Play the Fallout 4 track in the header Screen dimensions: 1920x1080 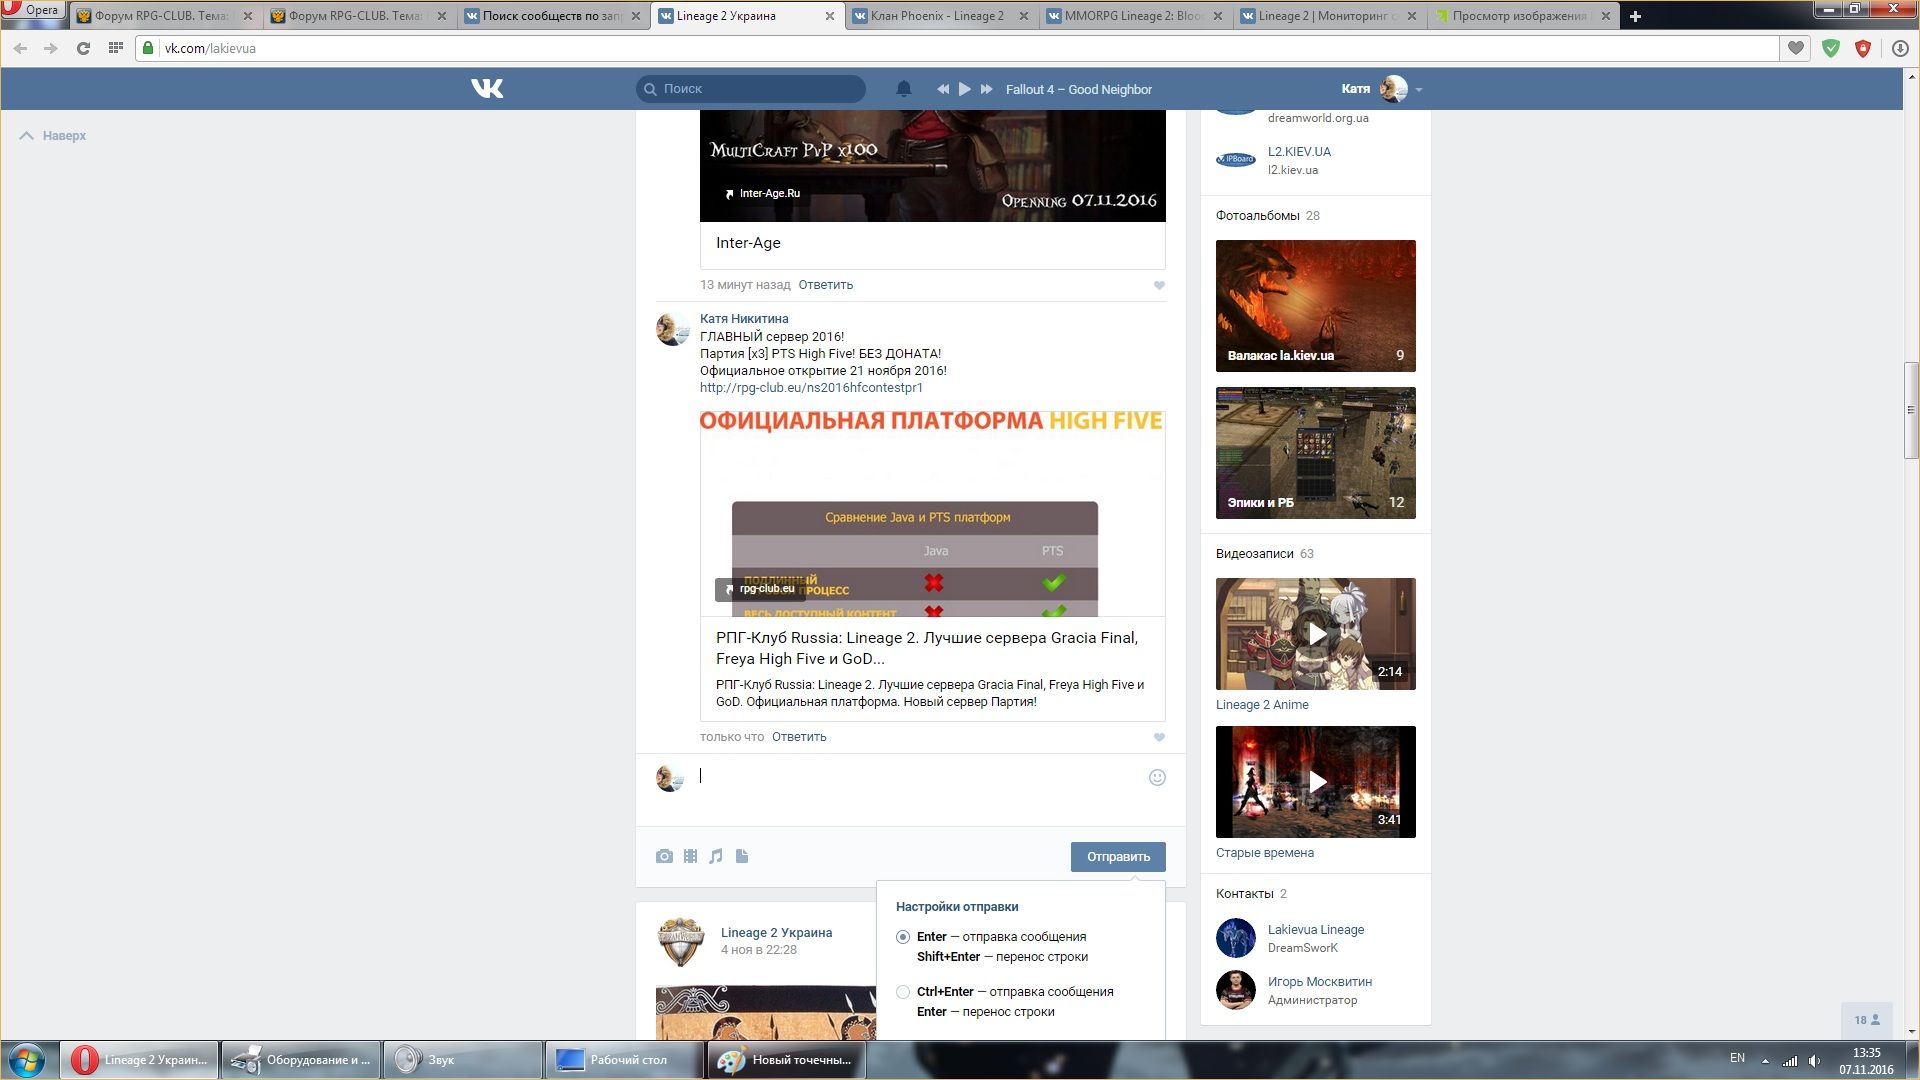pos(964,89)
